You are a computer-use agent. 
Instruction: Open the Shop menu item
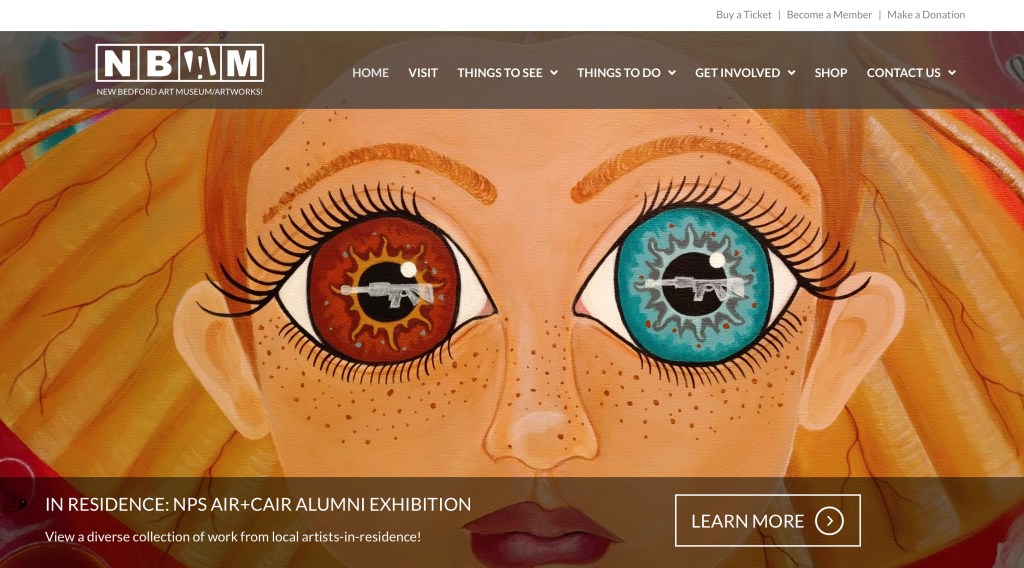(x=831, y=72)
